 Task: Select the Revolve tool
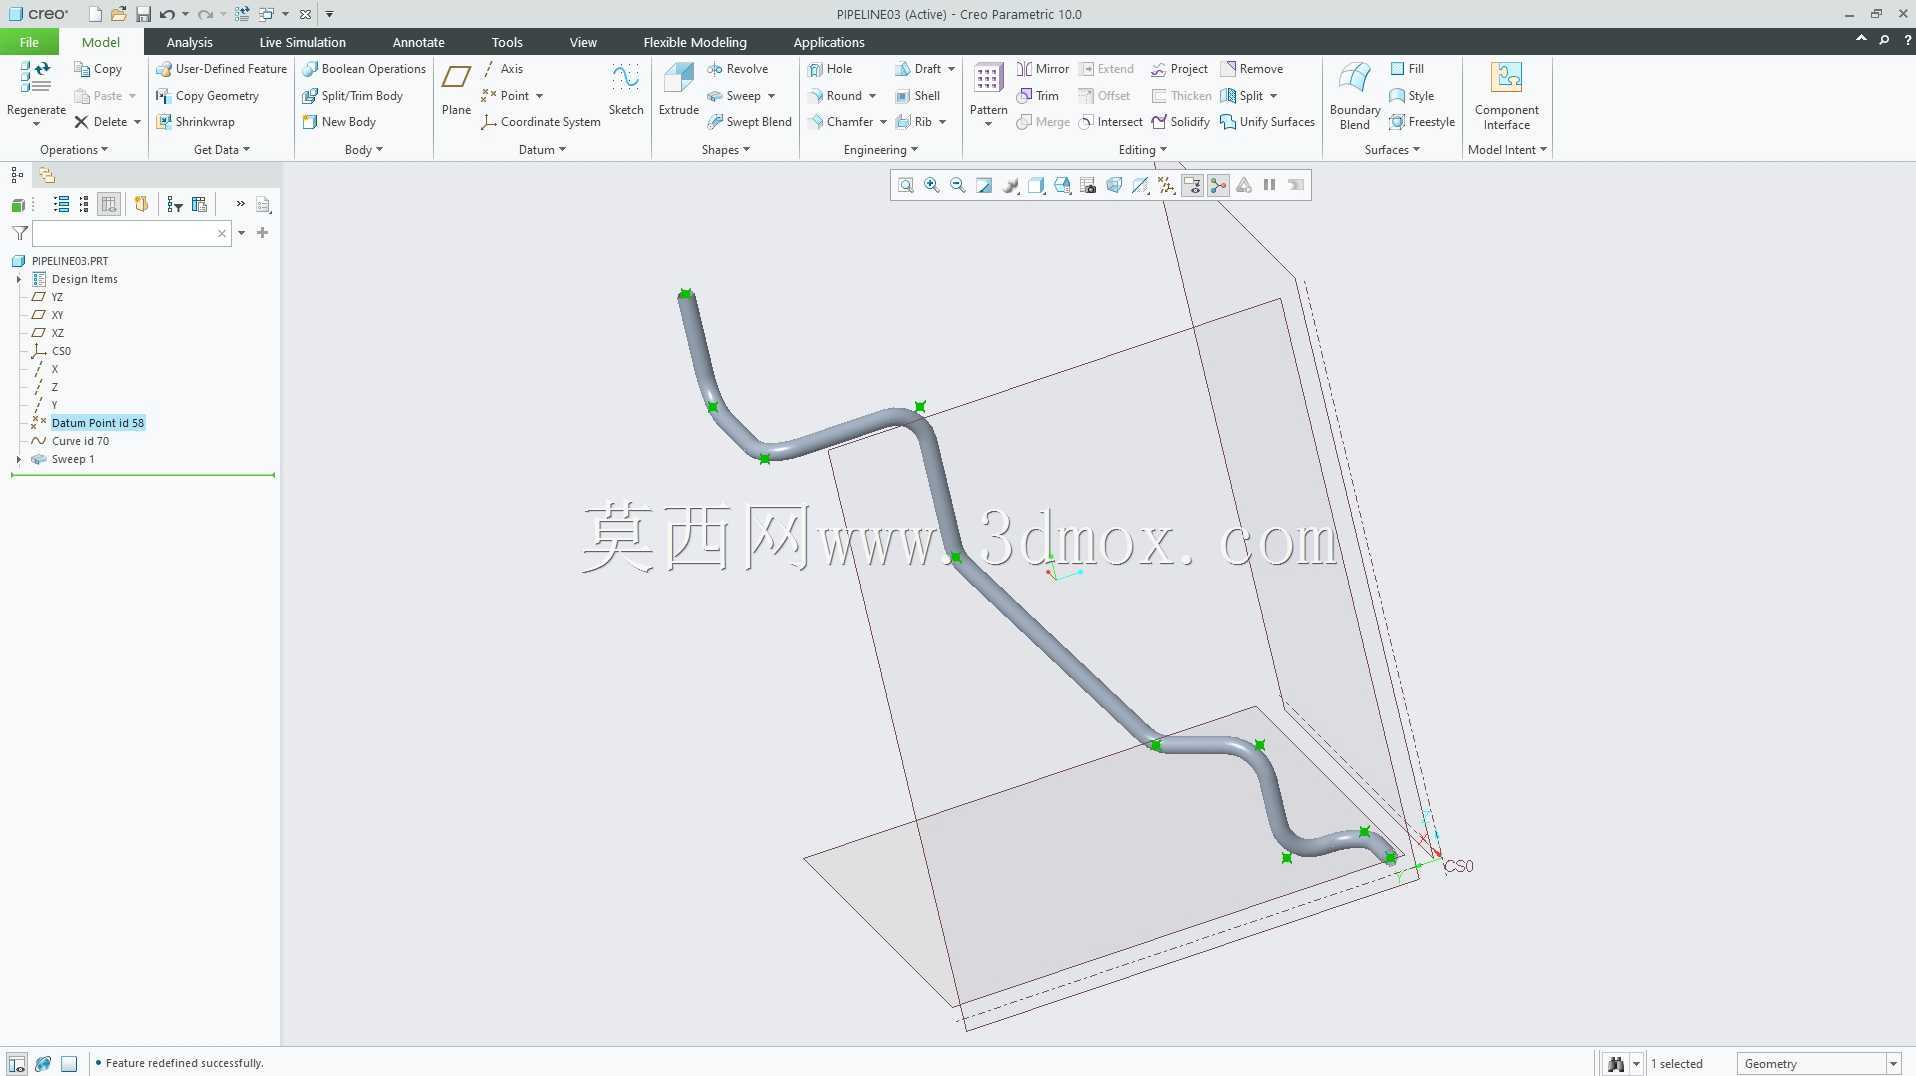(x=737, y=69)
